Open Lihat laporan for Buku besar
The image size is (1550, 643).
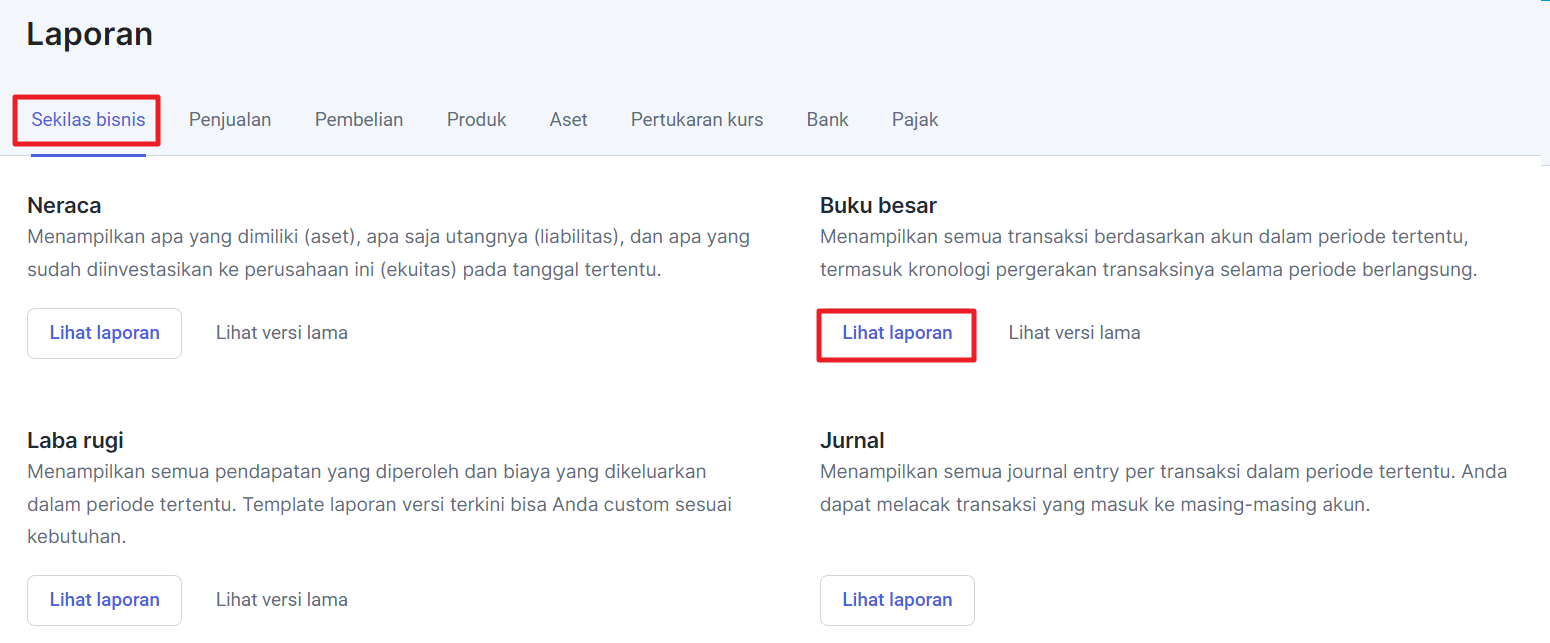click(x=897, y=333)
